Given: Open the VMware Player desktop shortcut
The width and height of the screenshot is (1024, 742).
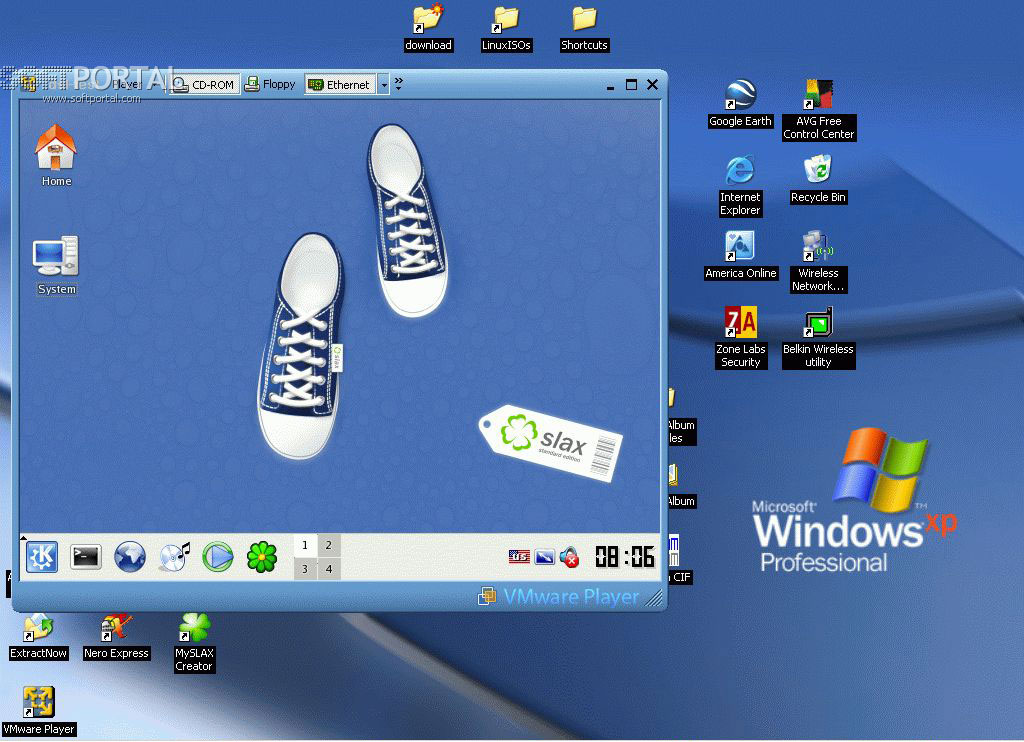Looking at the screenshot, I should tap(39, 711).
